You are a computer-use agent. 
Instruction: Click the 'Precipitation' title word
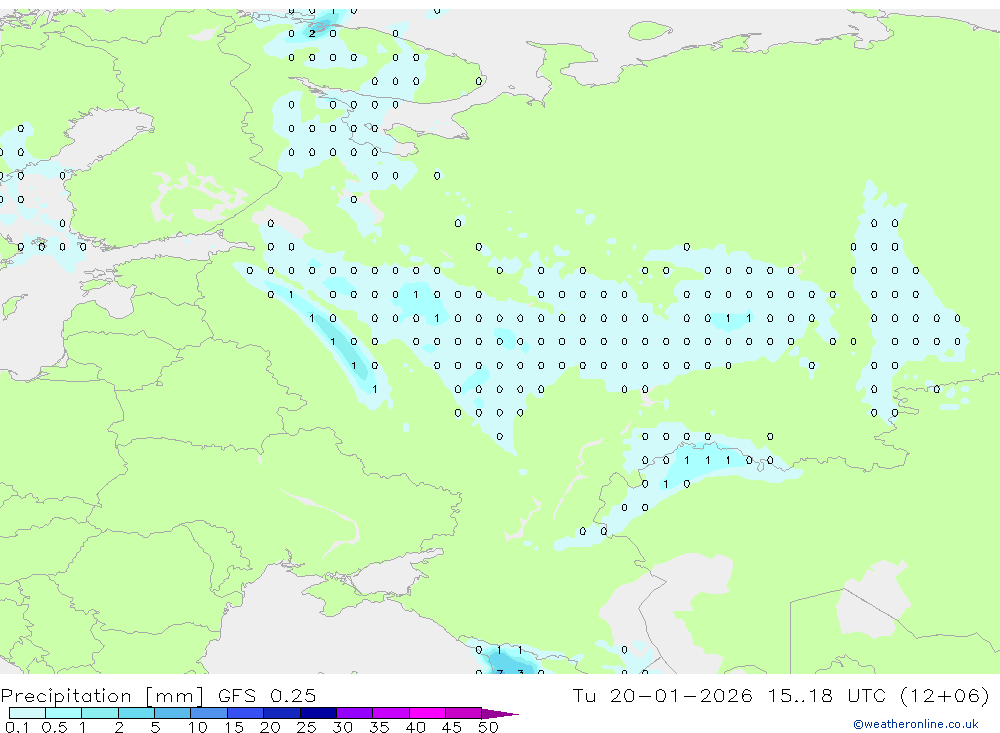66,695
